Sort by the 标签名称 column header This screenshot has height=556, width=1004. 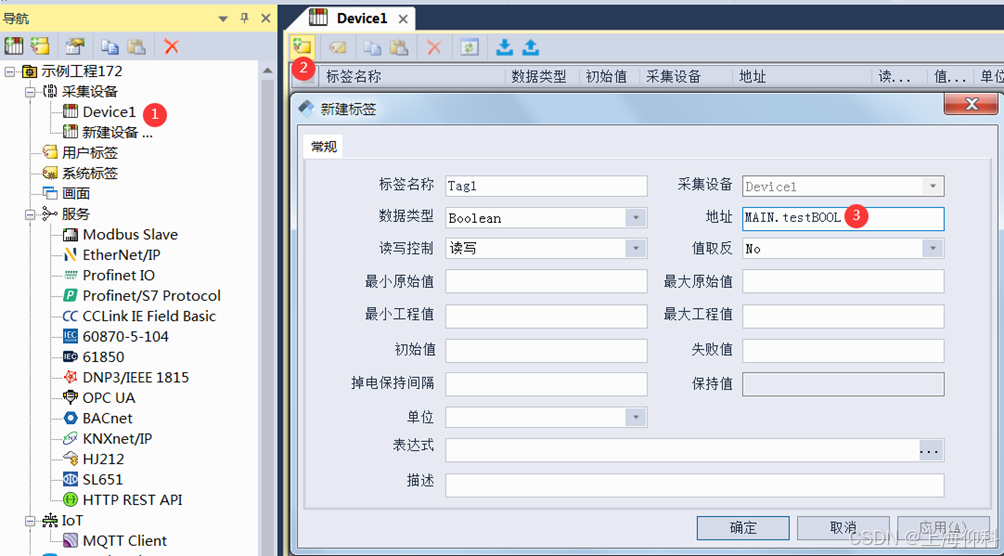[x=353, y=77]
